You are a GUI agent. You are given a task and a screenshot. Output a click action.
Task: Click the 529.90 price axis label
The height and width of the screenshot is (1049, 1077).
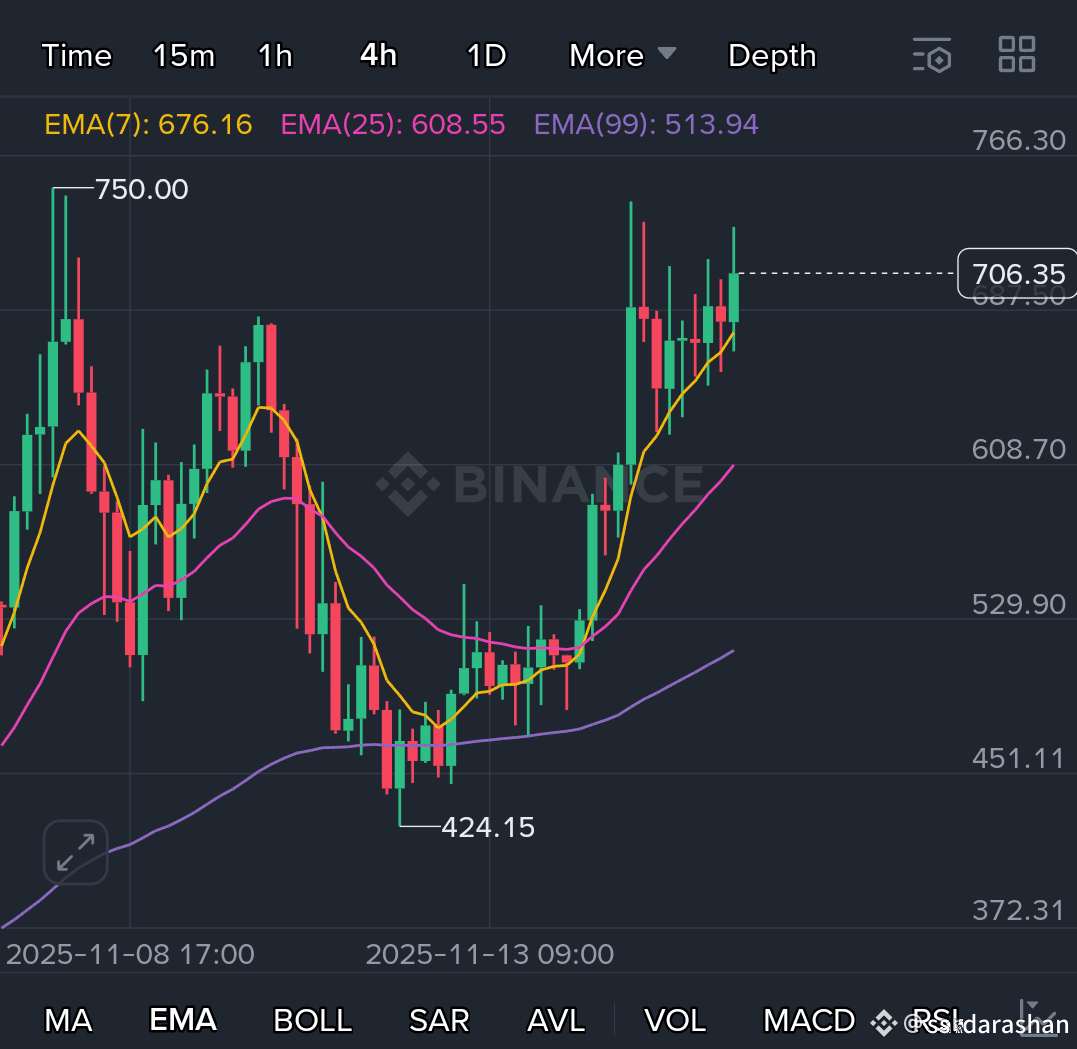[x=1019, y=605]
